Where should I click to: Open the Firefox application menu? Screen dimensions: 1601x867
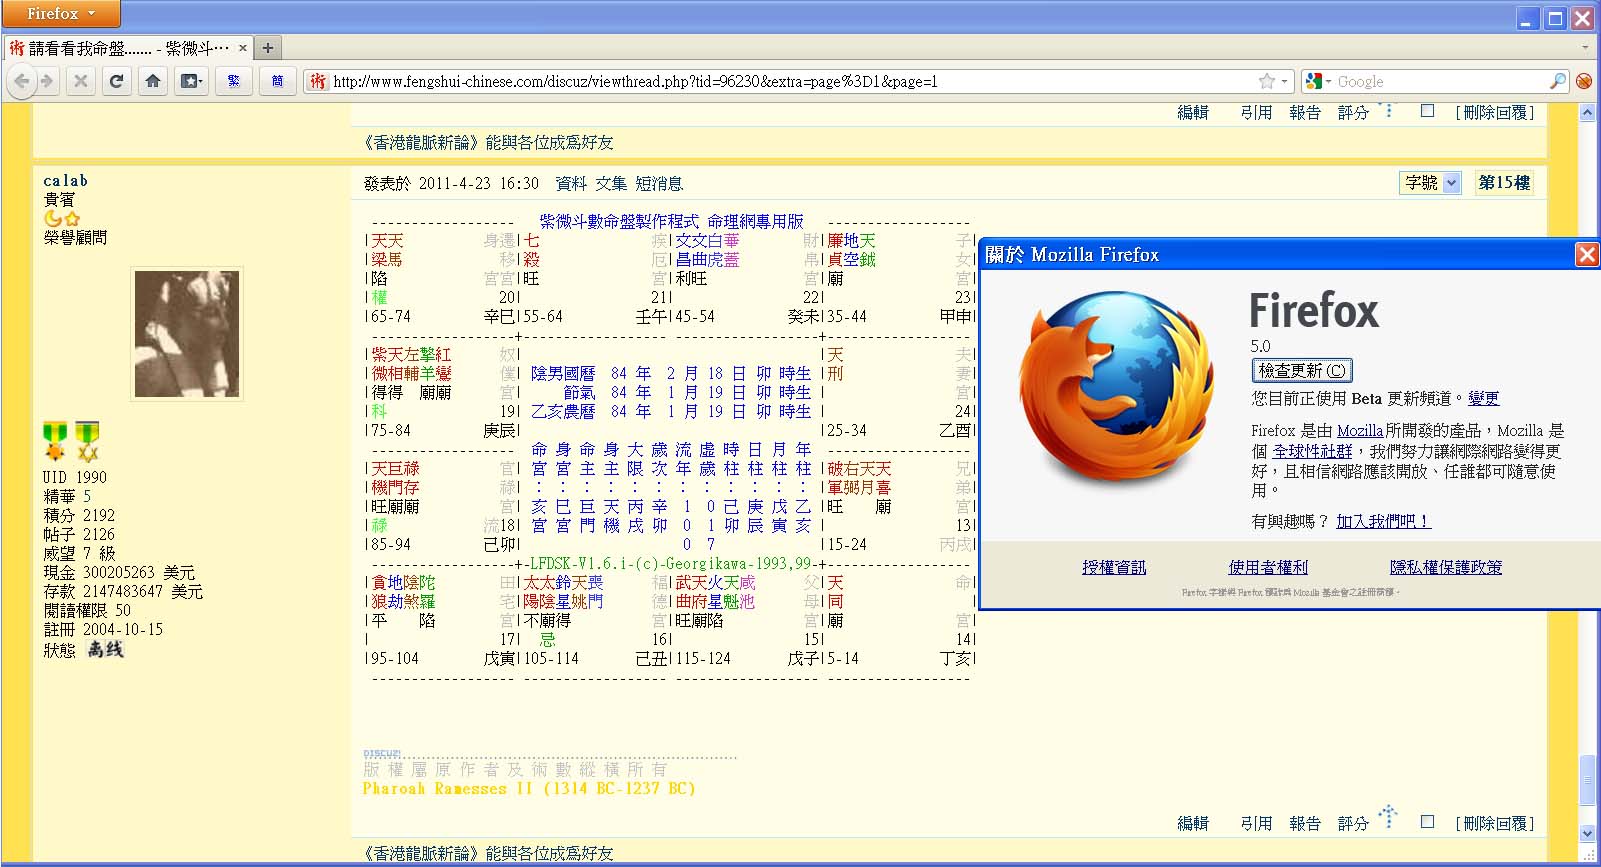pos(60,14)
